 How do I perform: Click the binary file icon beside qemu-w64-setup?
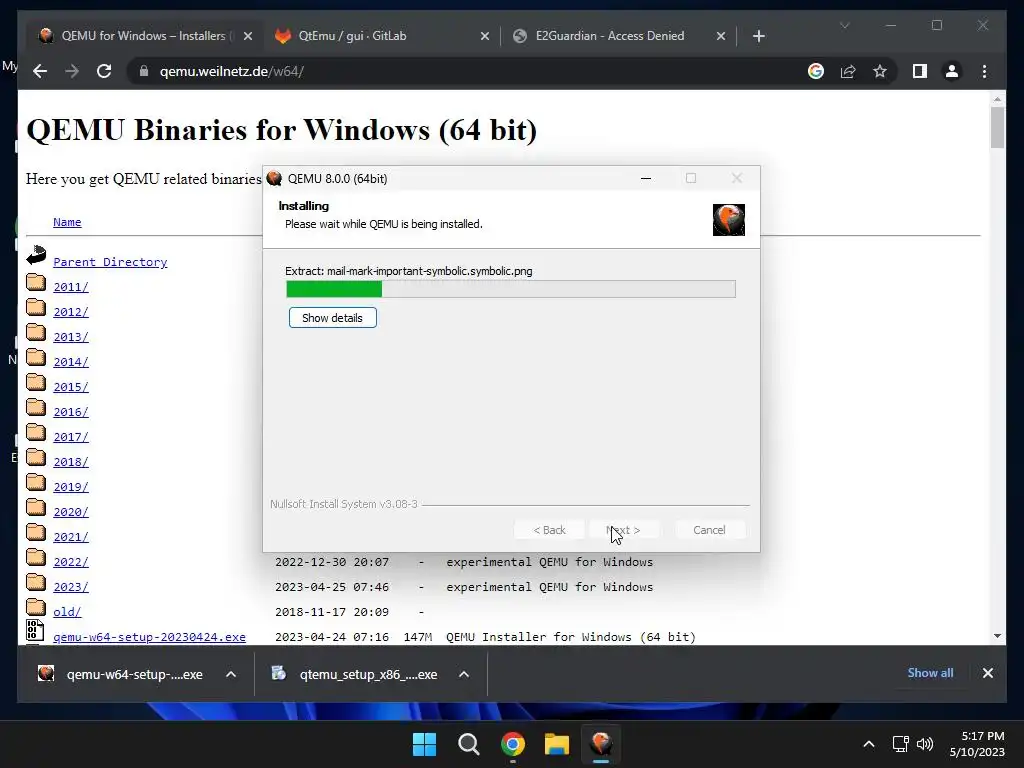pos(35,630)
